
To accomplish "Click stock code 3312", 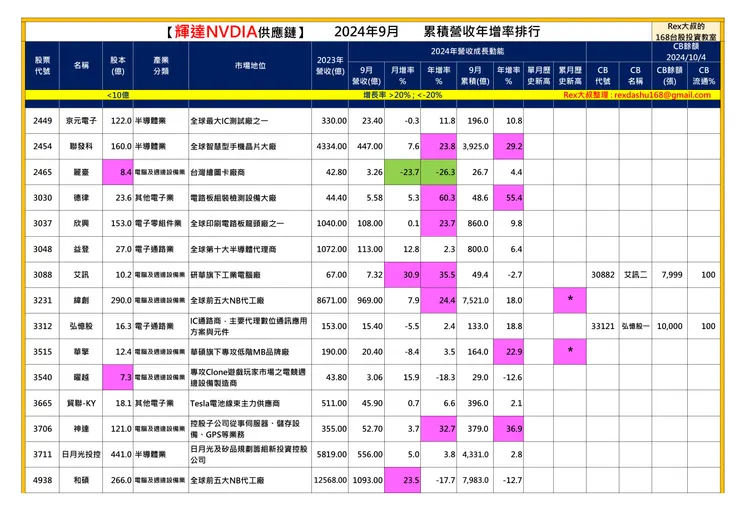I will tap(42, 326).
